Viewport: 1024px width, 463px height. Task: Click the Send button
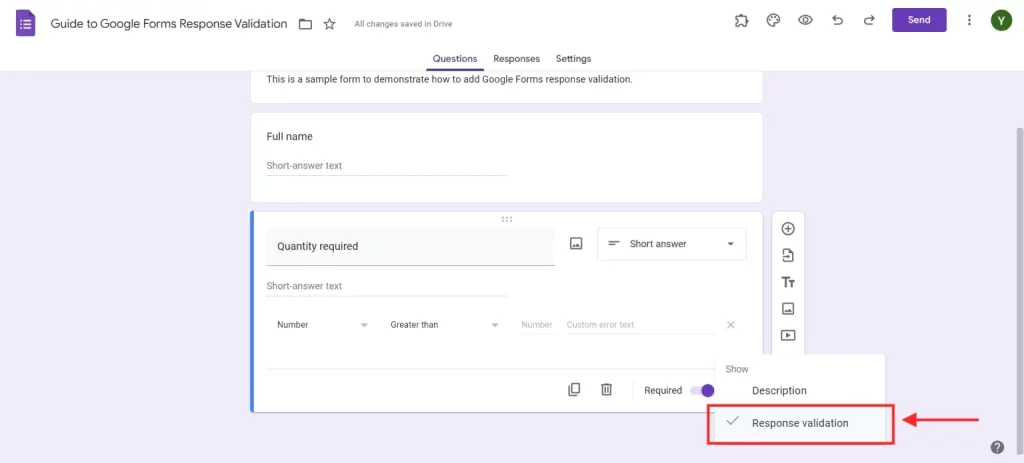tap(919, 20)
